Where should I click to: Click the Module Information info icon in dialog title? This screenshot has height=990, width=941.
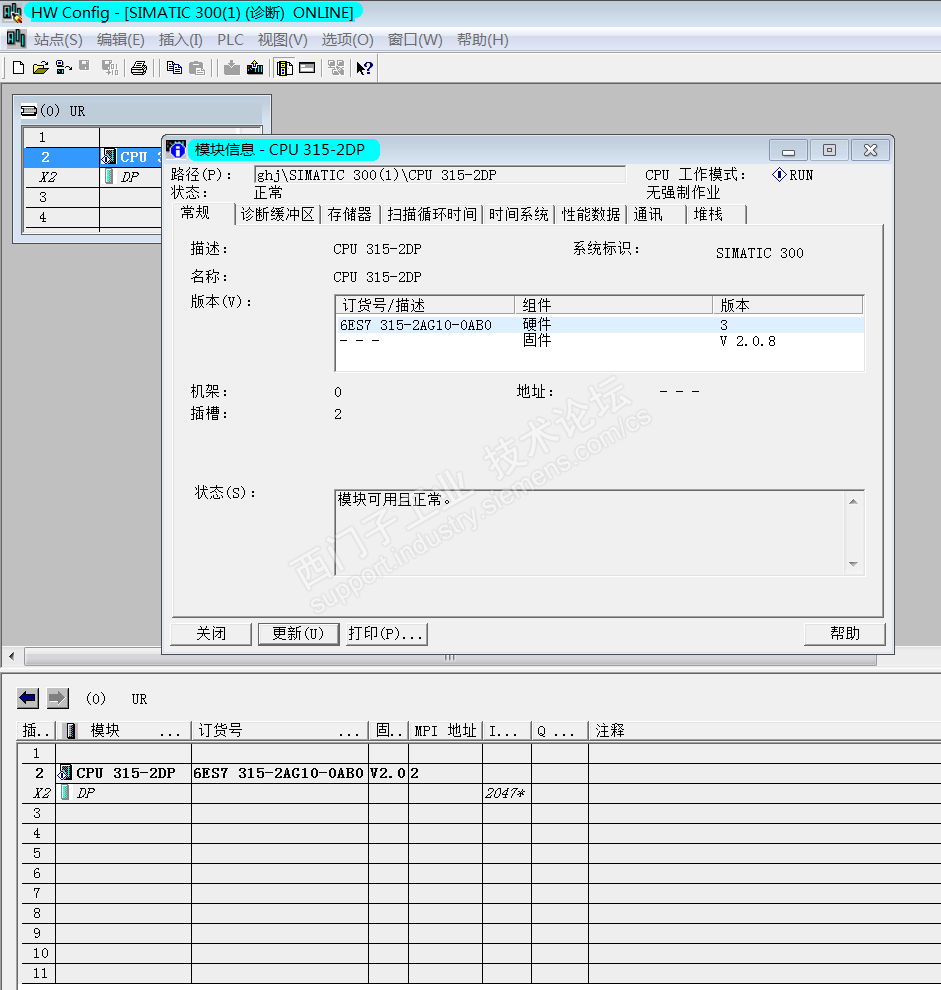click(x=176, y=149)
